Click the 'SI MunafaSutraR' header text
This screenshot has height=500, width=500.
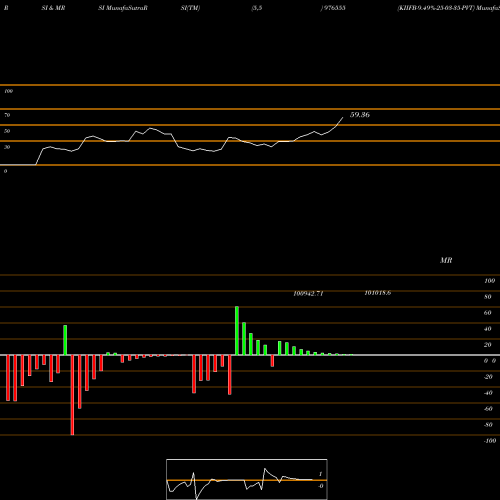[123, 8]
